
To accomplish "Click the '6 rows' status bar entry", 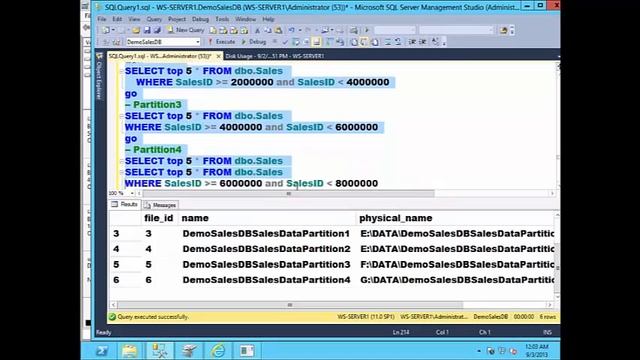I will coord(547,317).
